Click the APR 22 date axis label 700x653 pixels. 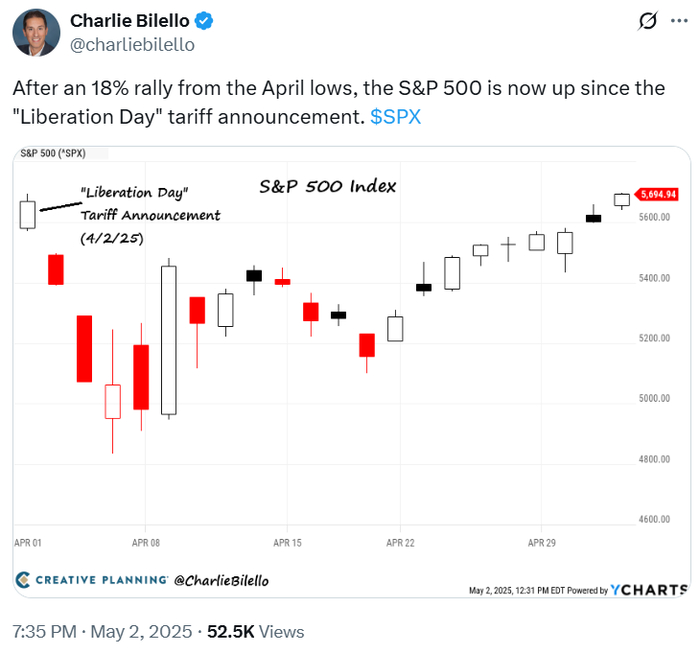click(400, 543)
